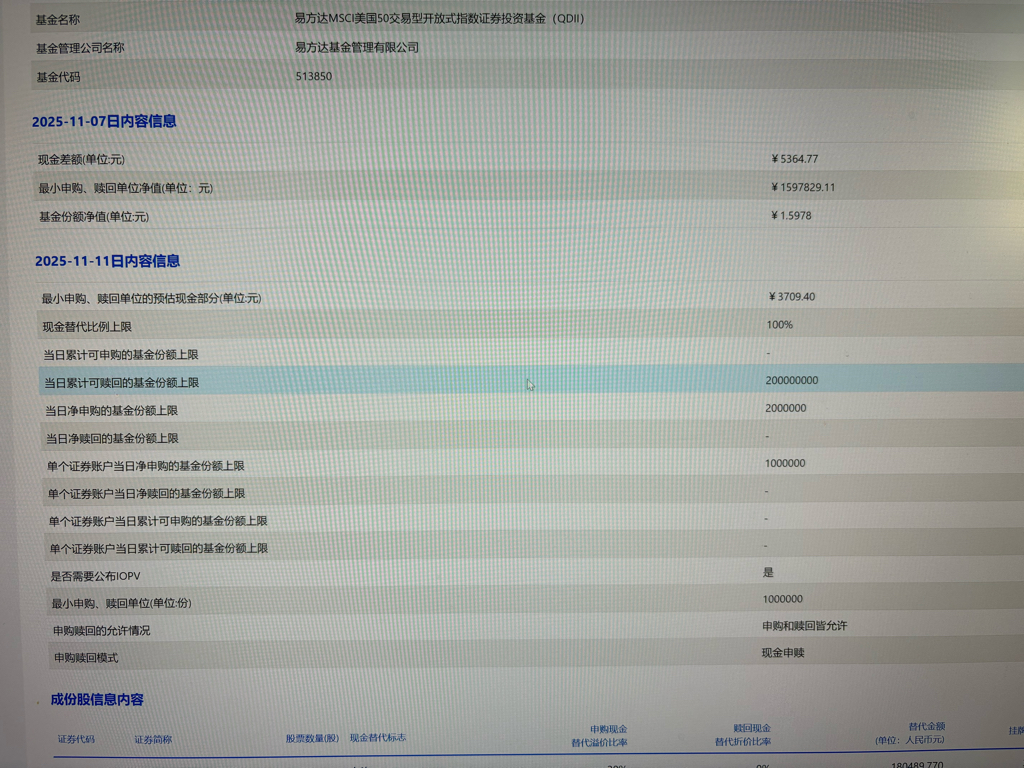
Task: Click the 基金份额净值 value ¥1.5978
Action: pos(791,216)
